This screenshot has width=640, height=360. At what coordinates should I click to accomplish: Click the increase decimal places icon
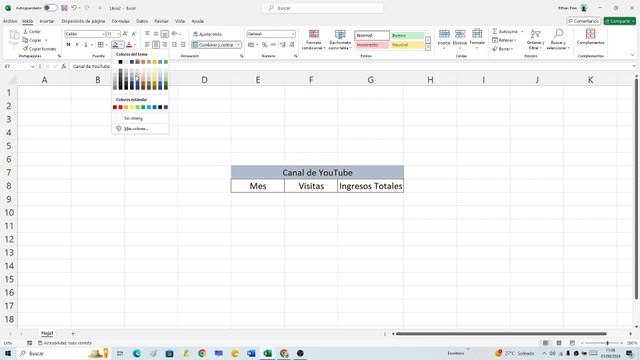click(282, 44)
